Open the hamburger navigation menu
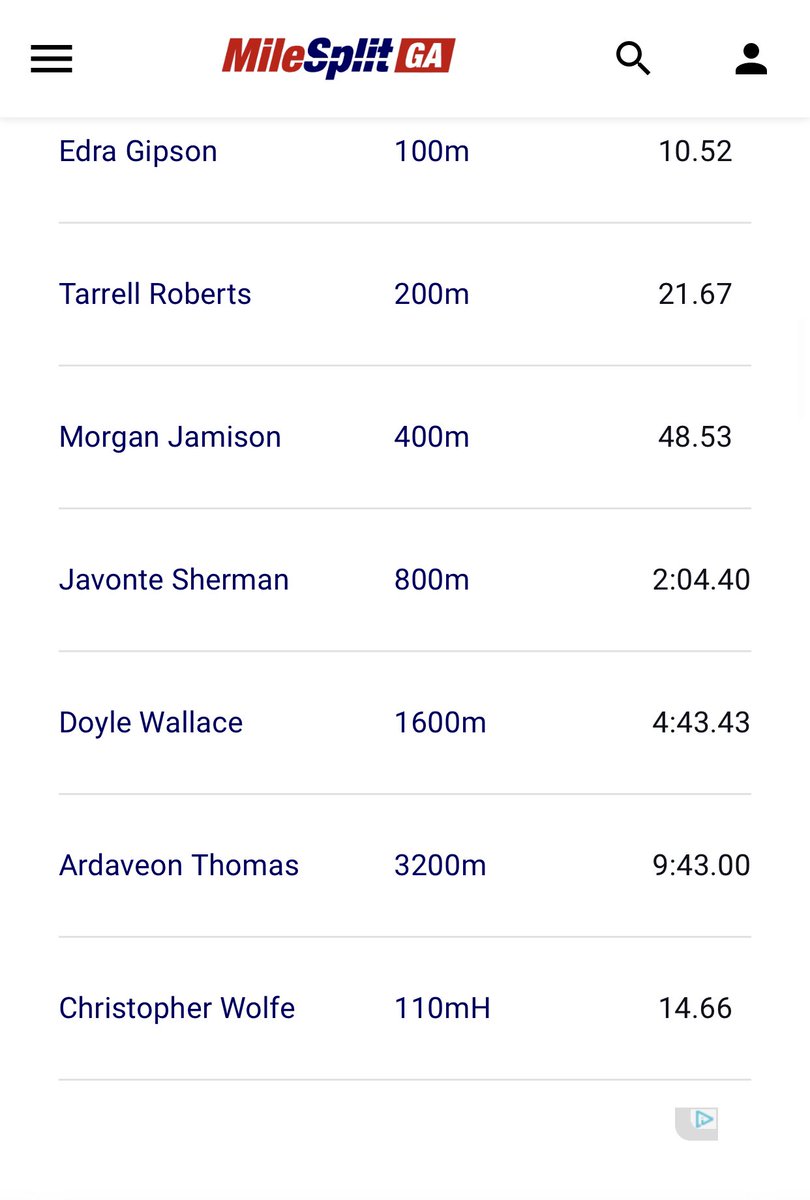 point(51,59)
